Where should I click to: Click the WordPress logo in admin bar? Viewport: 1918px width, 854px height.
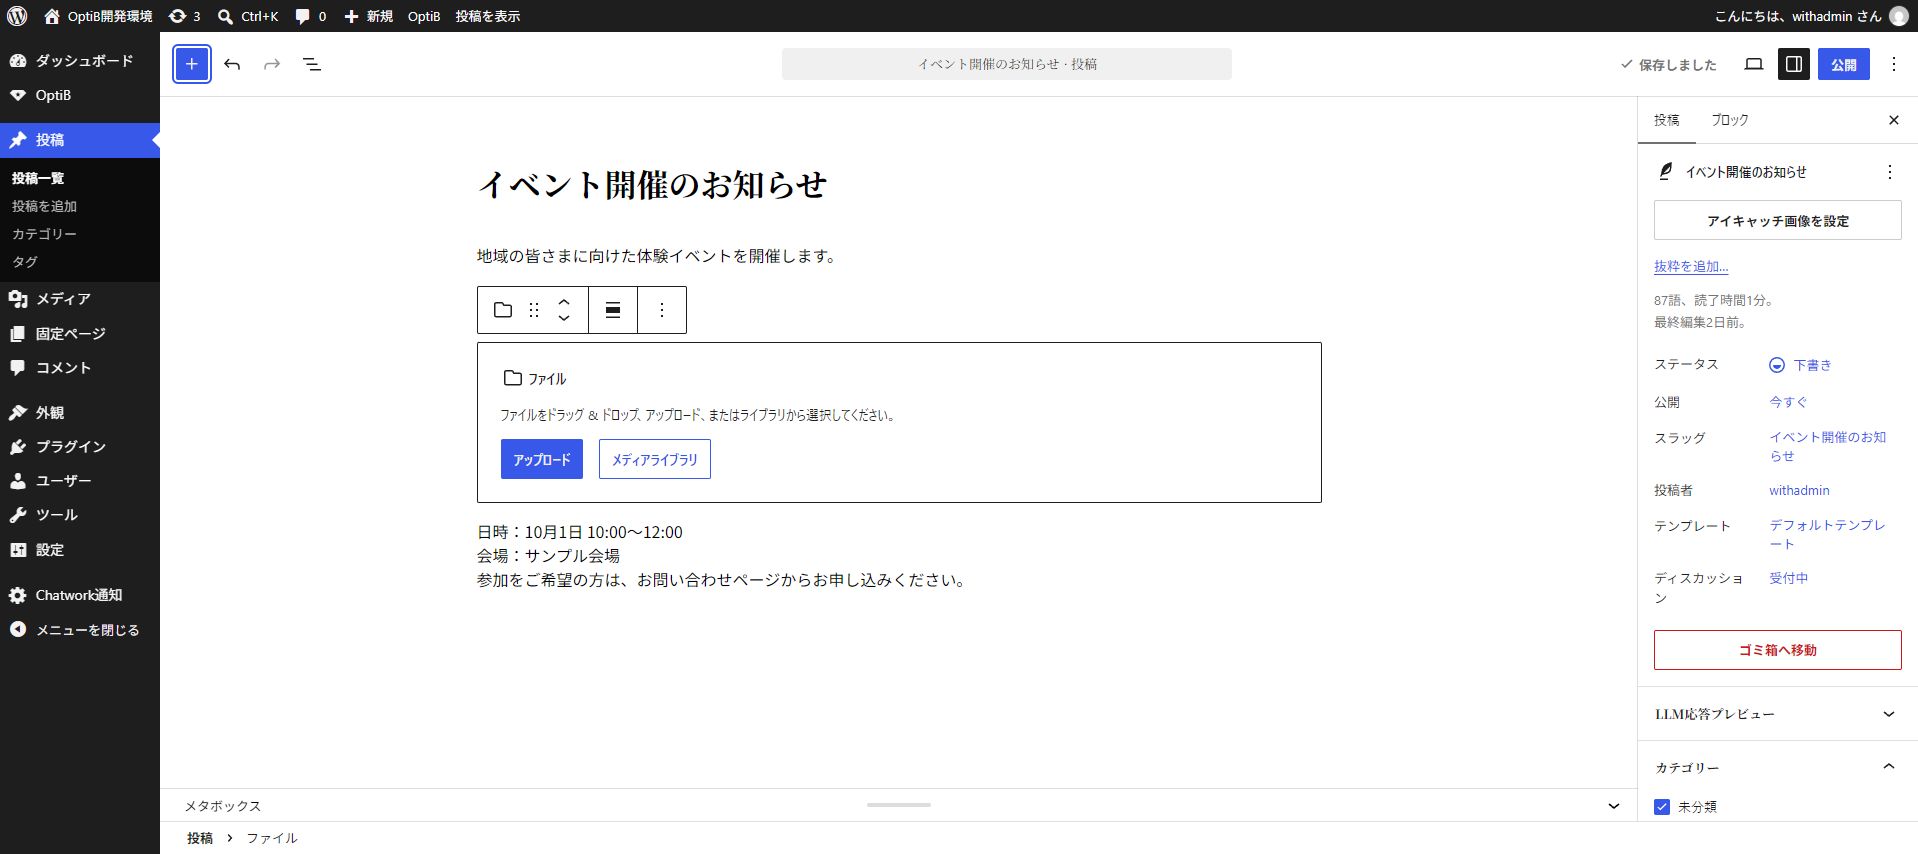click(17, 16)
